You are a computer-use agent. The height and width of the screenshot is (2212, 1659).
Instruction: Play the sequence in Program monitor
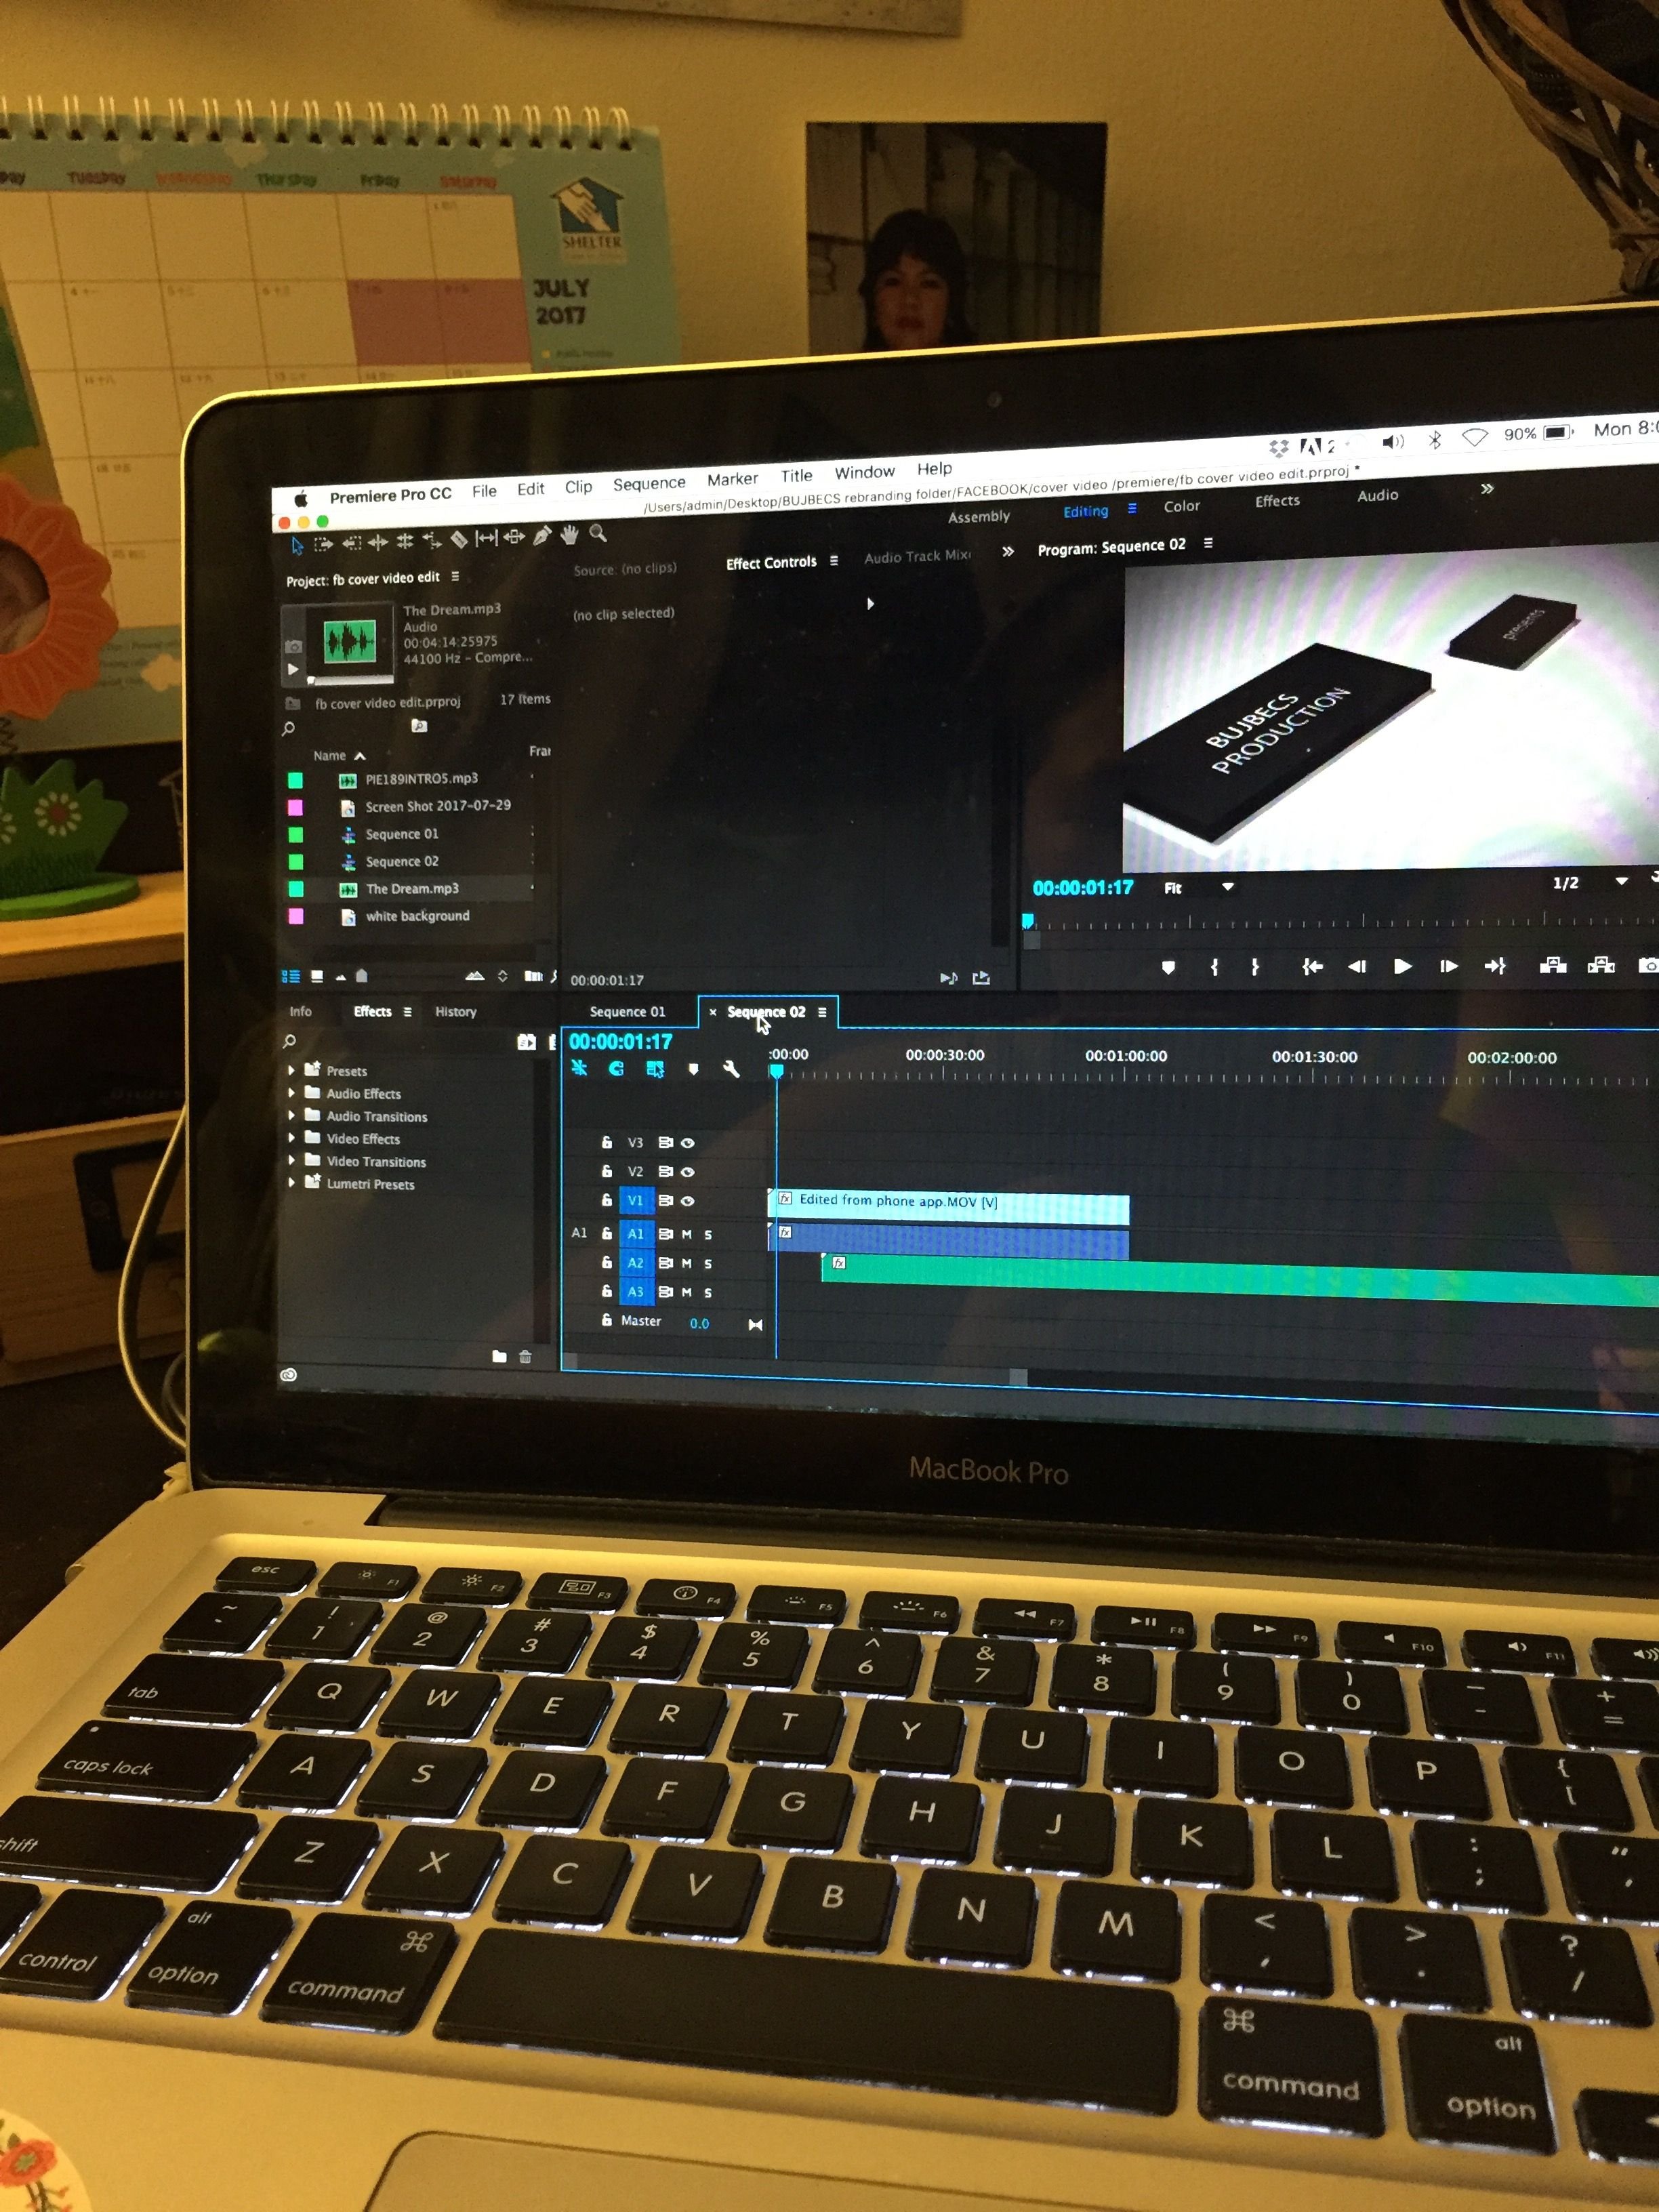1402,966
